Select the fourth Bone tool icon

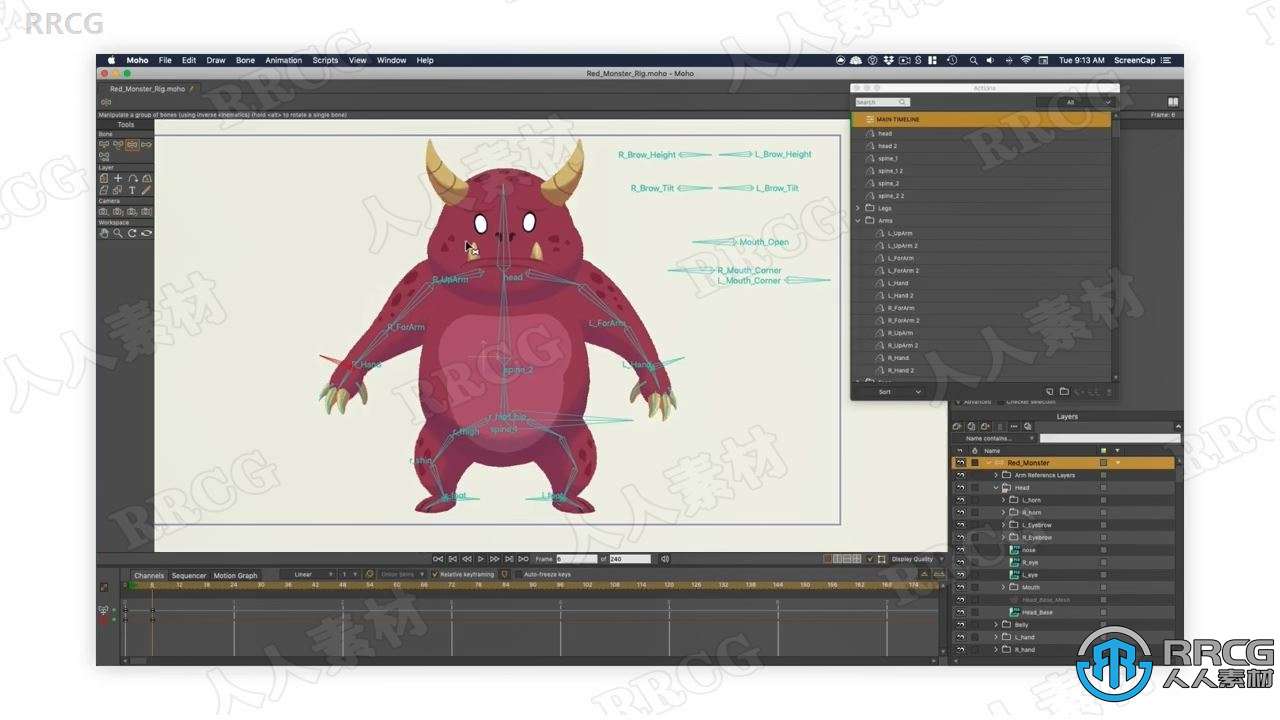(x=146, y=145)
